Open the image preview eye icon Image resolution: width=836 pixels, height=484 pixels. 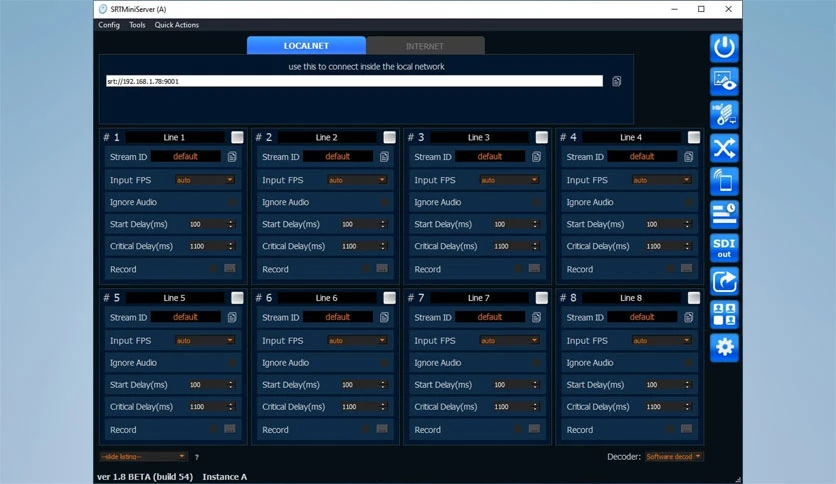[724, 81]
